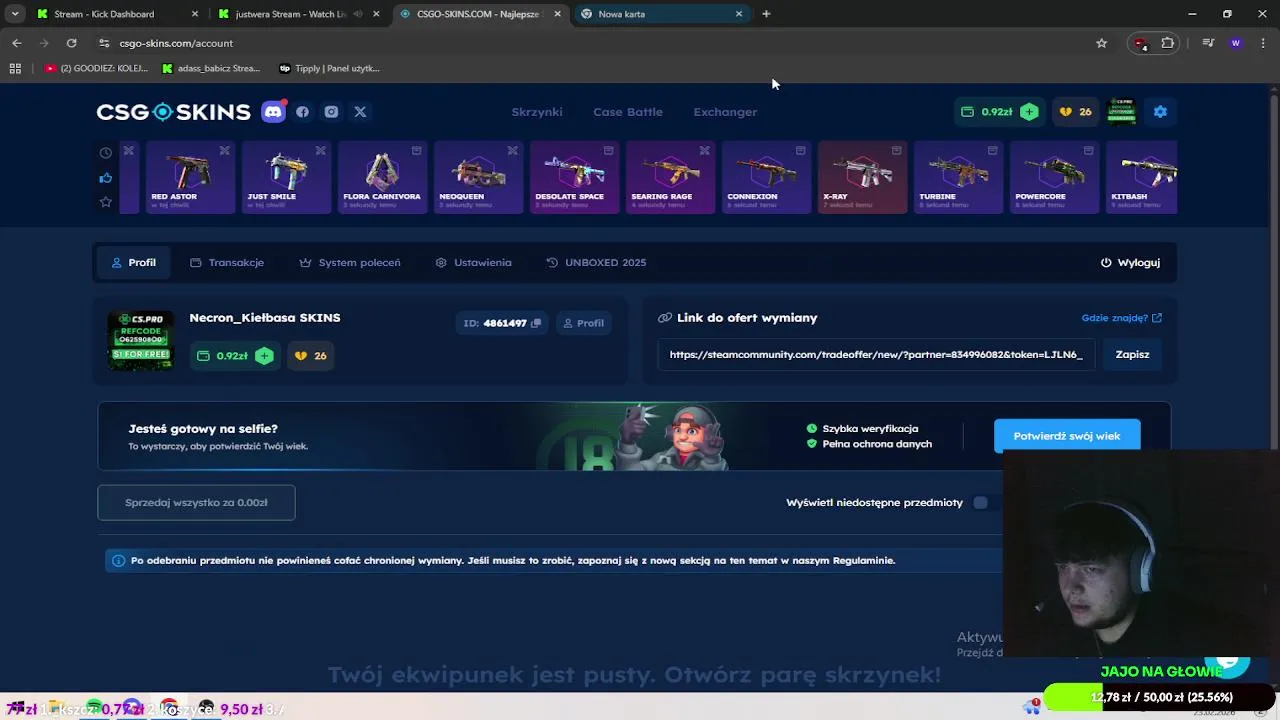Screen dimensions: 1280x720
Task: Go to Exchanger section
Action: [725, 112]
